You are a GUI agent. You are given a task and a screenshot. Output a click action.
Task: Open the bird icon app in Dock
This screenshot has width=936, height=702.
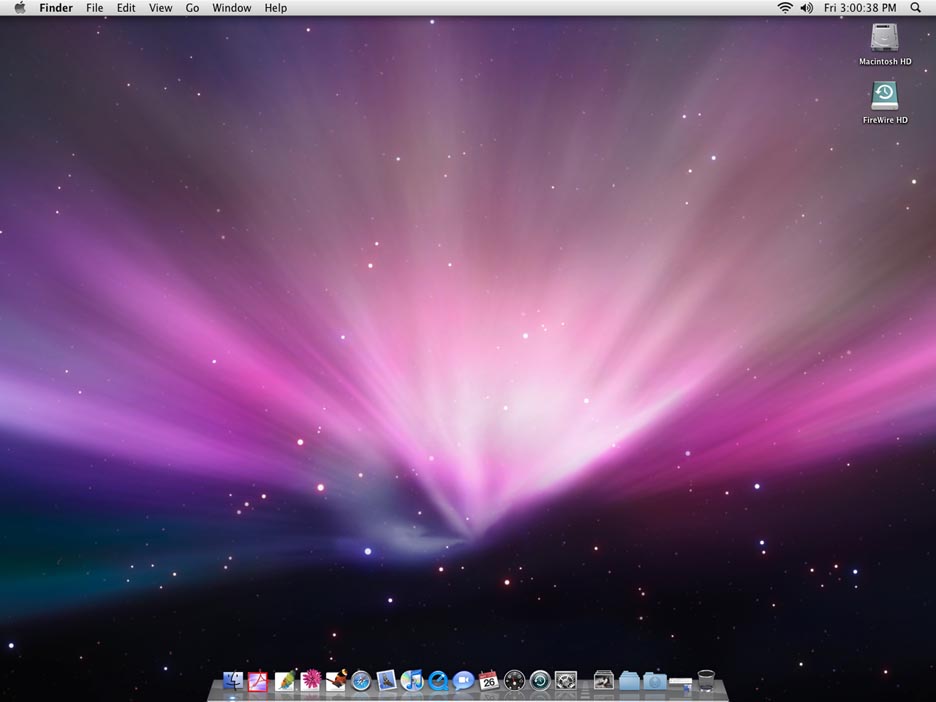(336, 680)
